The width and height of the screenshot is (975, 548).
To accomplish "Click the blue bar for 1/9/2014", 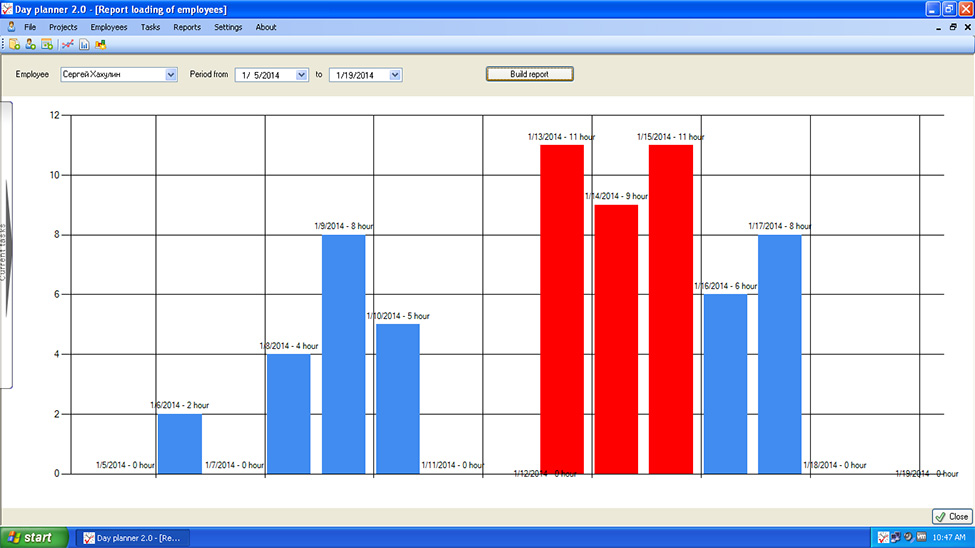I will point(344,354).
